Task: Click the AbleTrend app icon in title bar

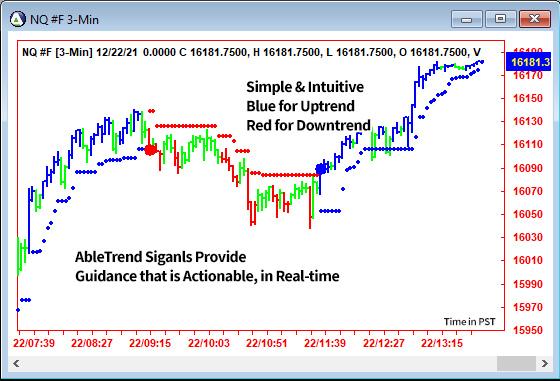Action: click(x=18, y=19)
